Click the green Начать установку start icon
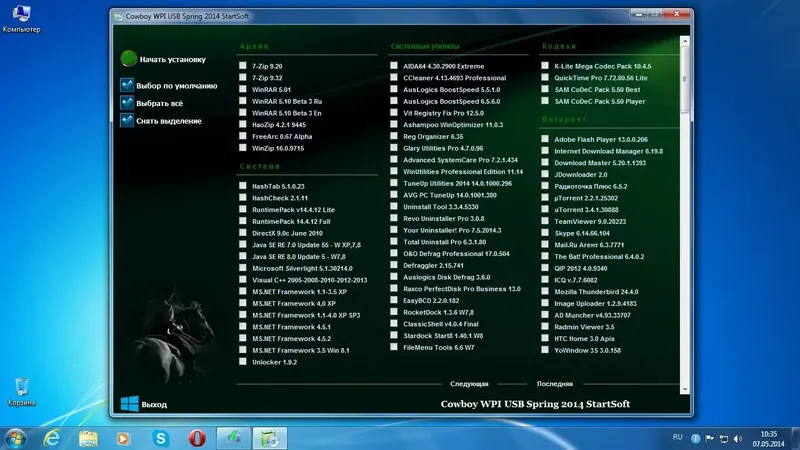The image size is (800, 450). click(x=129, y=59)
